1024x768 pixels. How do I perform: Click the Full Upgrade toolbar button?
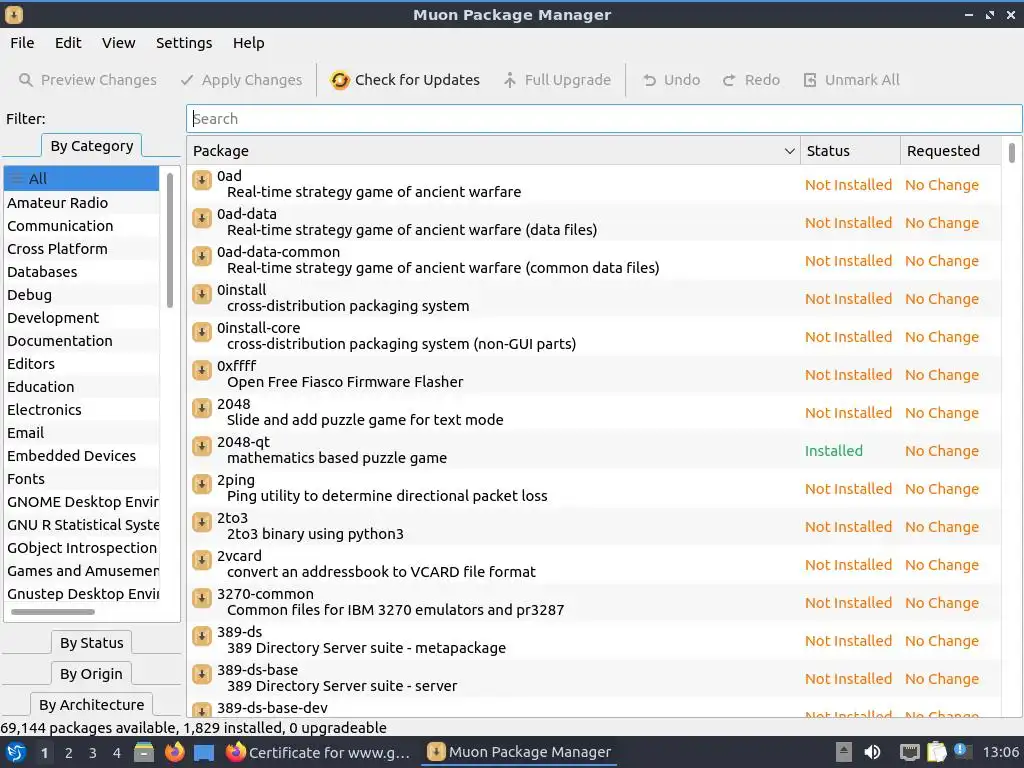tap(557, 80)
